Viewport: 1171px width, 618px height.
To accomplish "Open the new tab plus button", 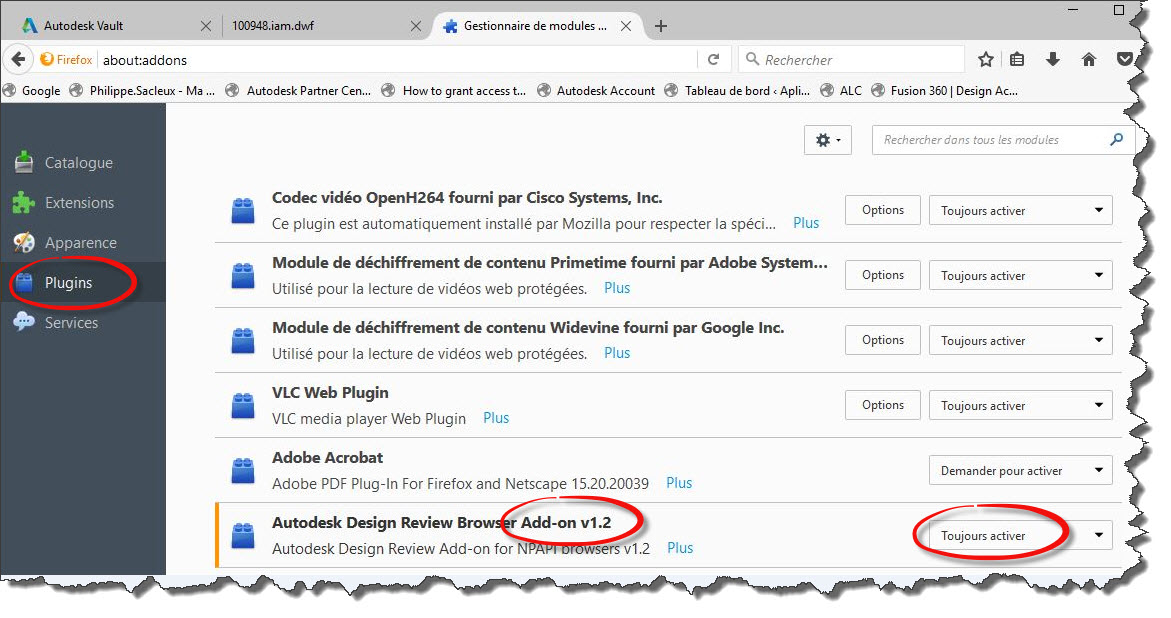I will pos(661,26).
